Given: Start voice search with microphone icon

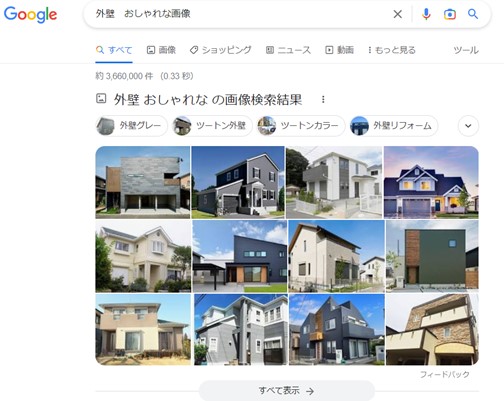Looking at the screenshot, I should [426, 14].
